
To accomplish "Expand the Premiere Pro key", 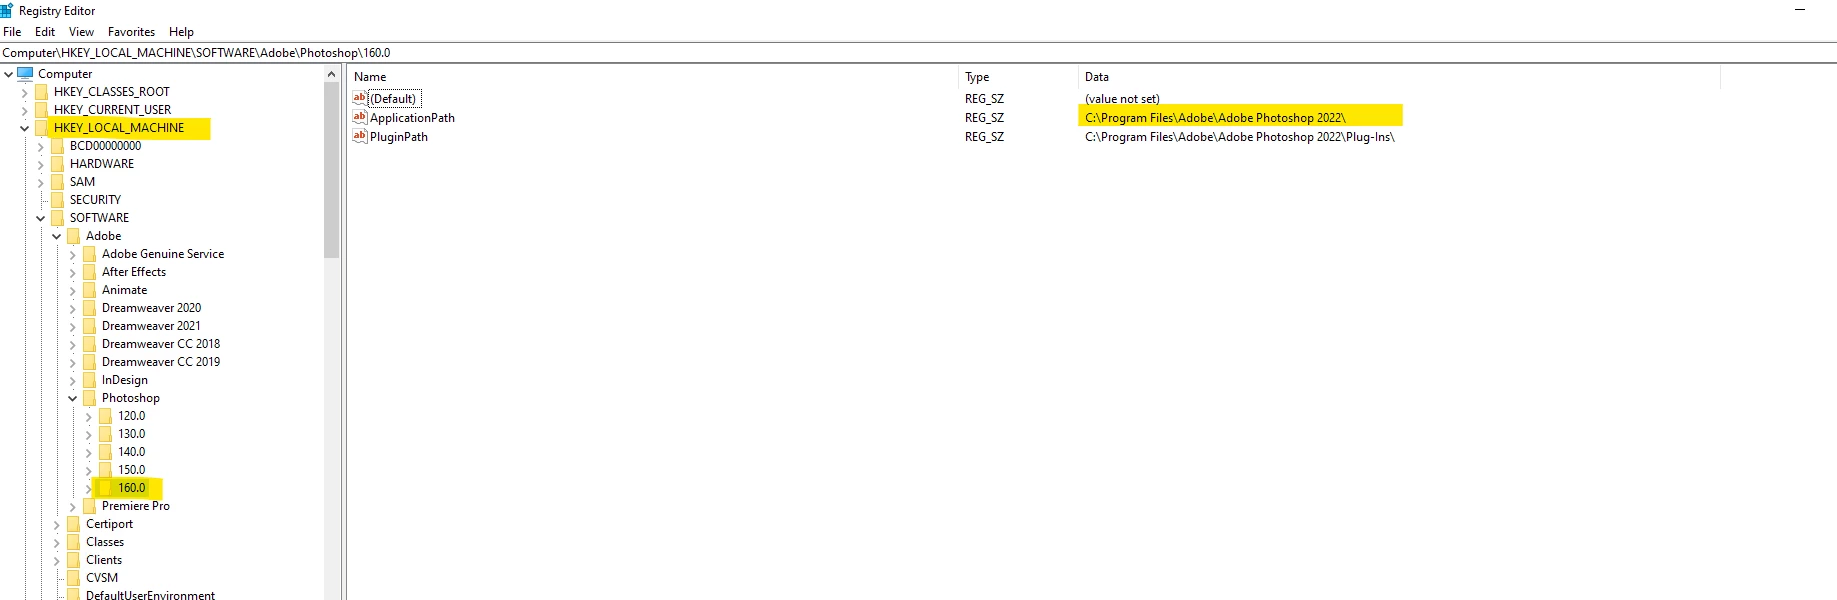I will tap(73, 506).
